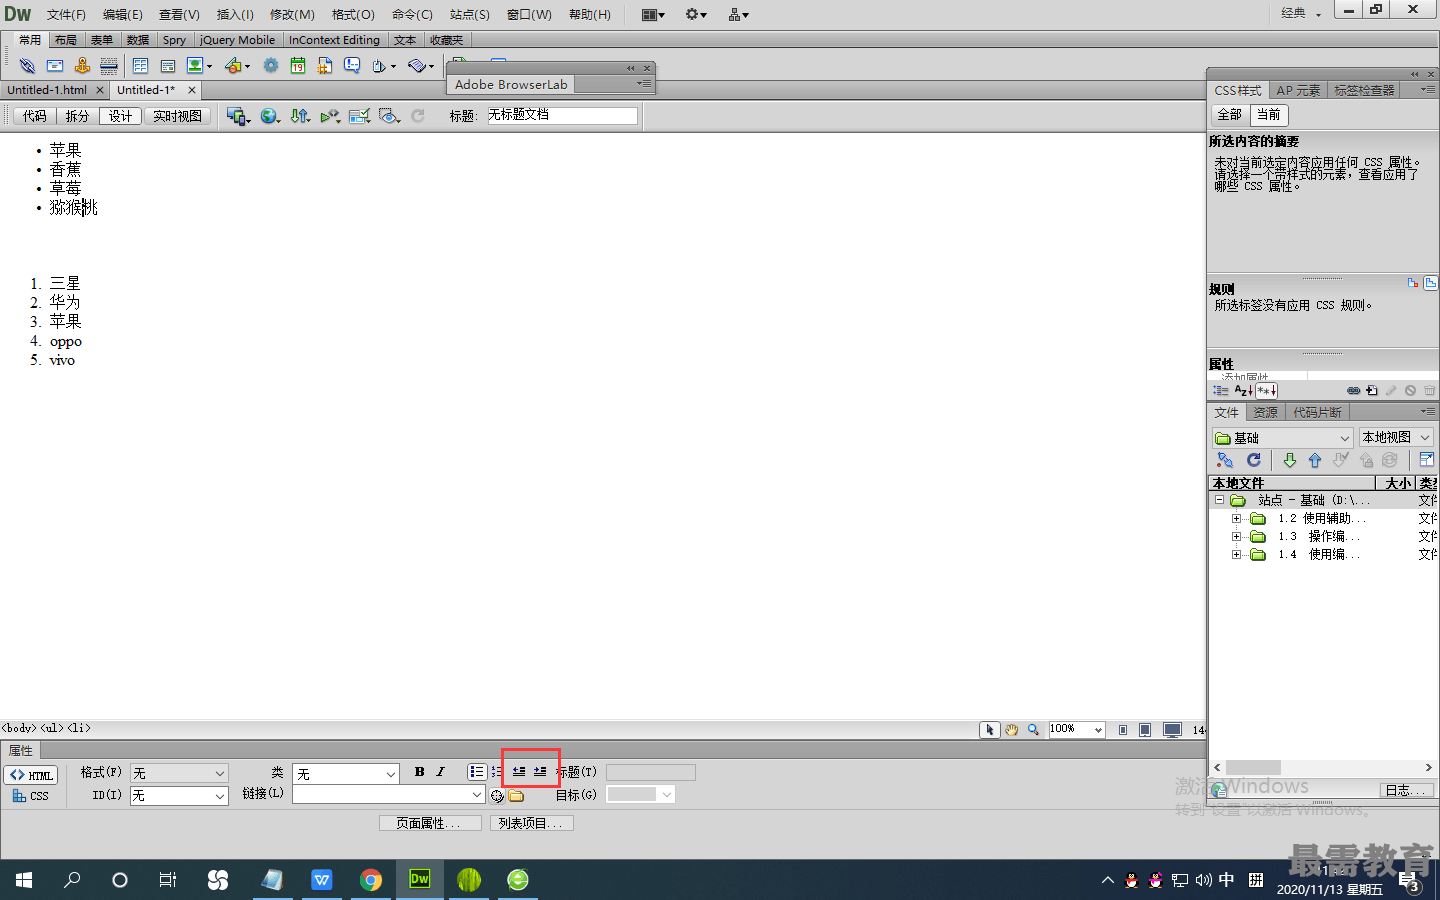This screenshot has height=900, width=1440.
Task: Insert a table from the insert bar
Action: 140,66
